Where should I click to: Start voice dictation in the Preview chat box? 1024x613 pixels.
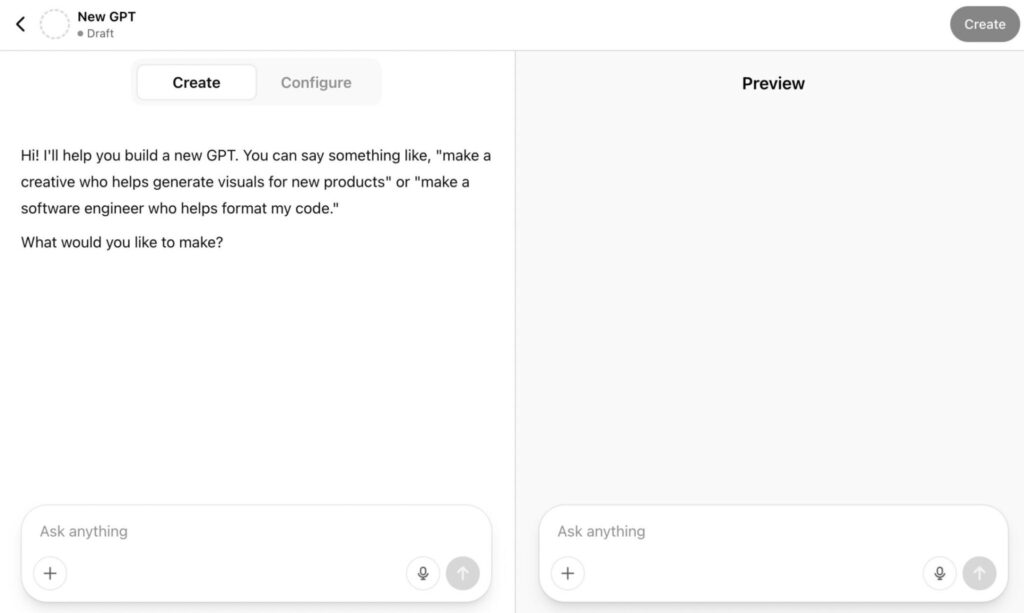939,573
